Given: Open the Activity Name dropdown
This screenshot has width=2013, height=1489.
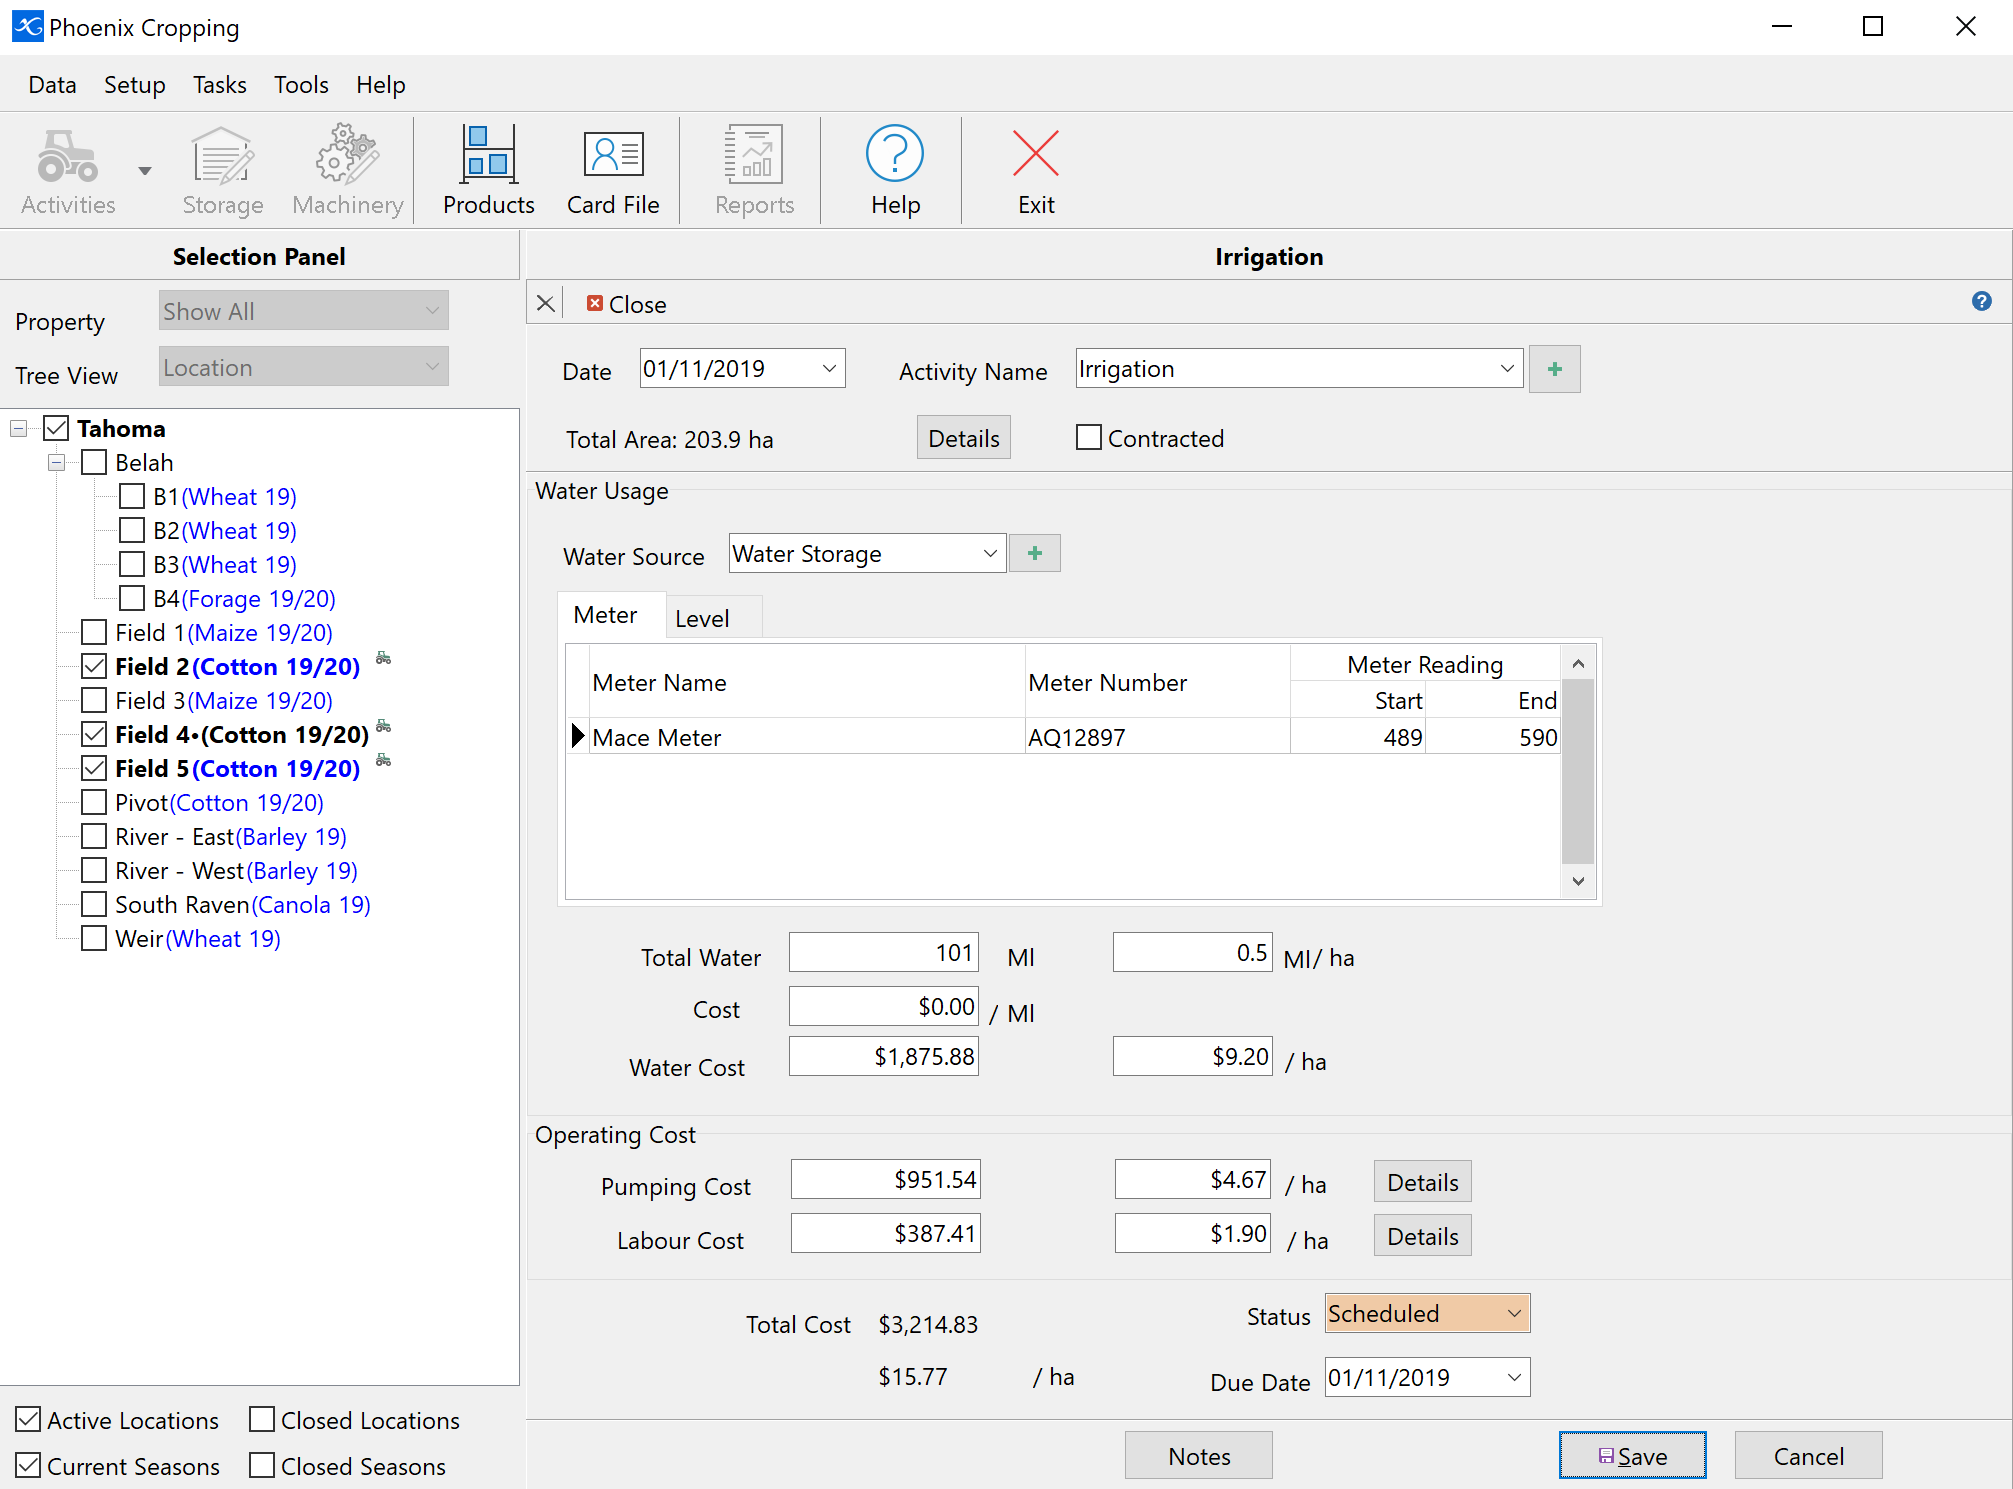Looking at the screenshot, I should pyautogui.click(x=1507, y=368).
